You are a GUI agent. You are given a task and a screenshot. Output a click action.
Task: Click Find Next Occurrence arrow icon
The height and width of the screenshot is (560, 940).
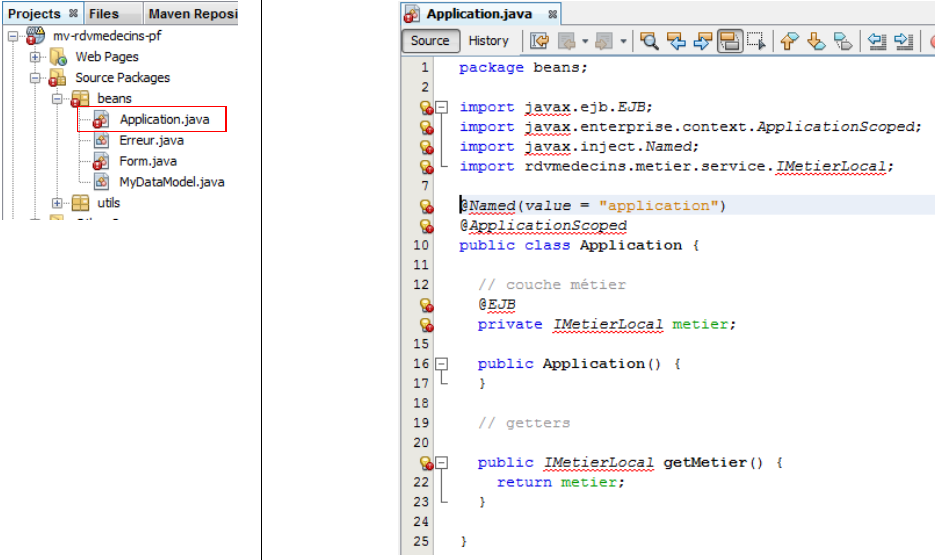pyautogui.click(x=702, y=41)
